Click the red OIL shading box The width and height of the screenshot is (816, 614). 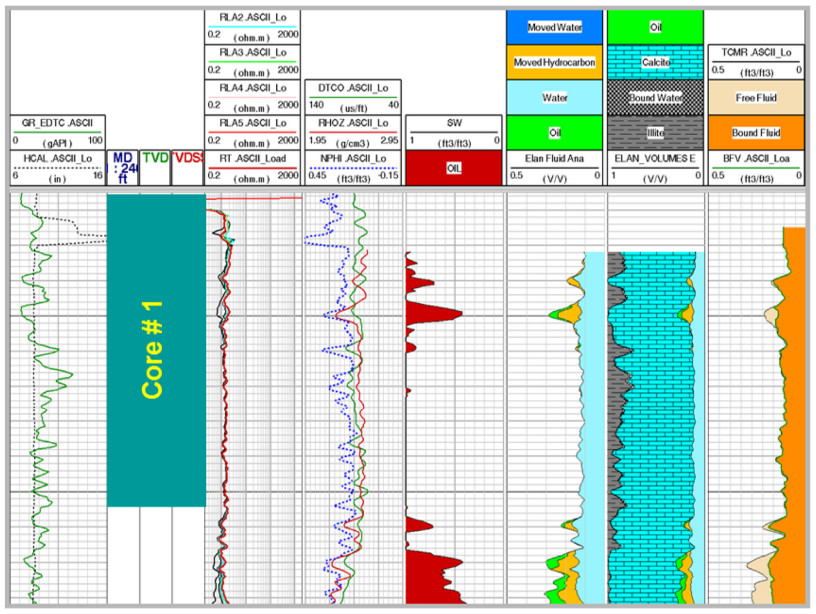click(453, 168)
